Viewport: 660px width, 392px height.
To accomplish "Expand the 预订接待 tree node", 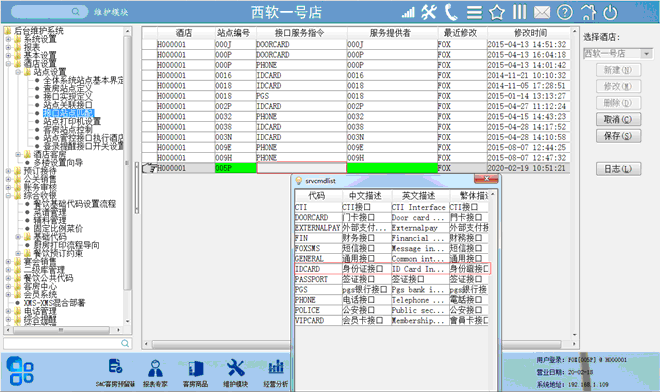I will tap(8, 171).
